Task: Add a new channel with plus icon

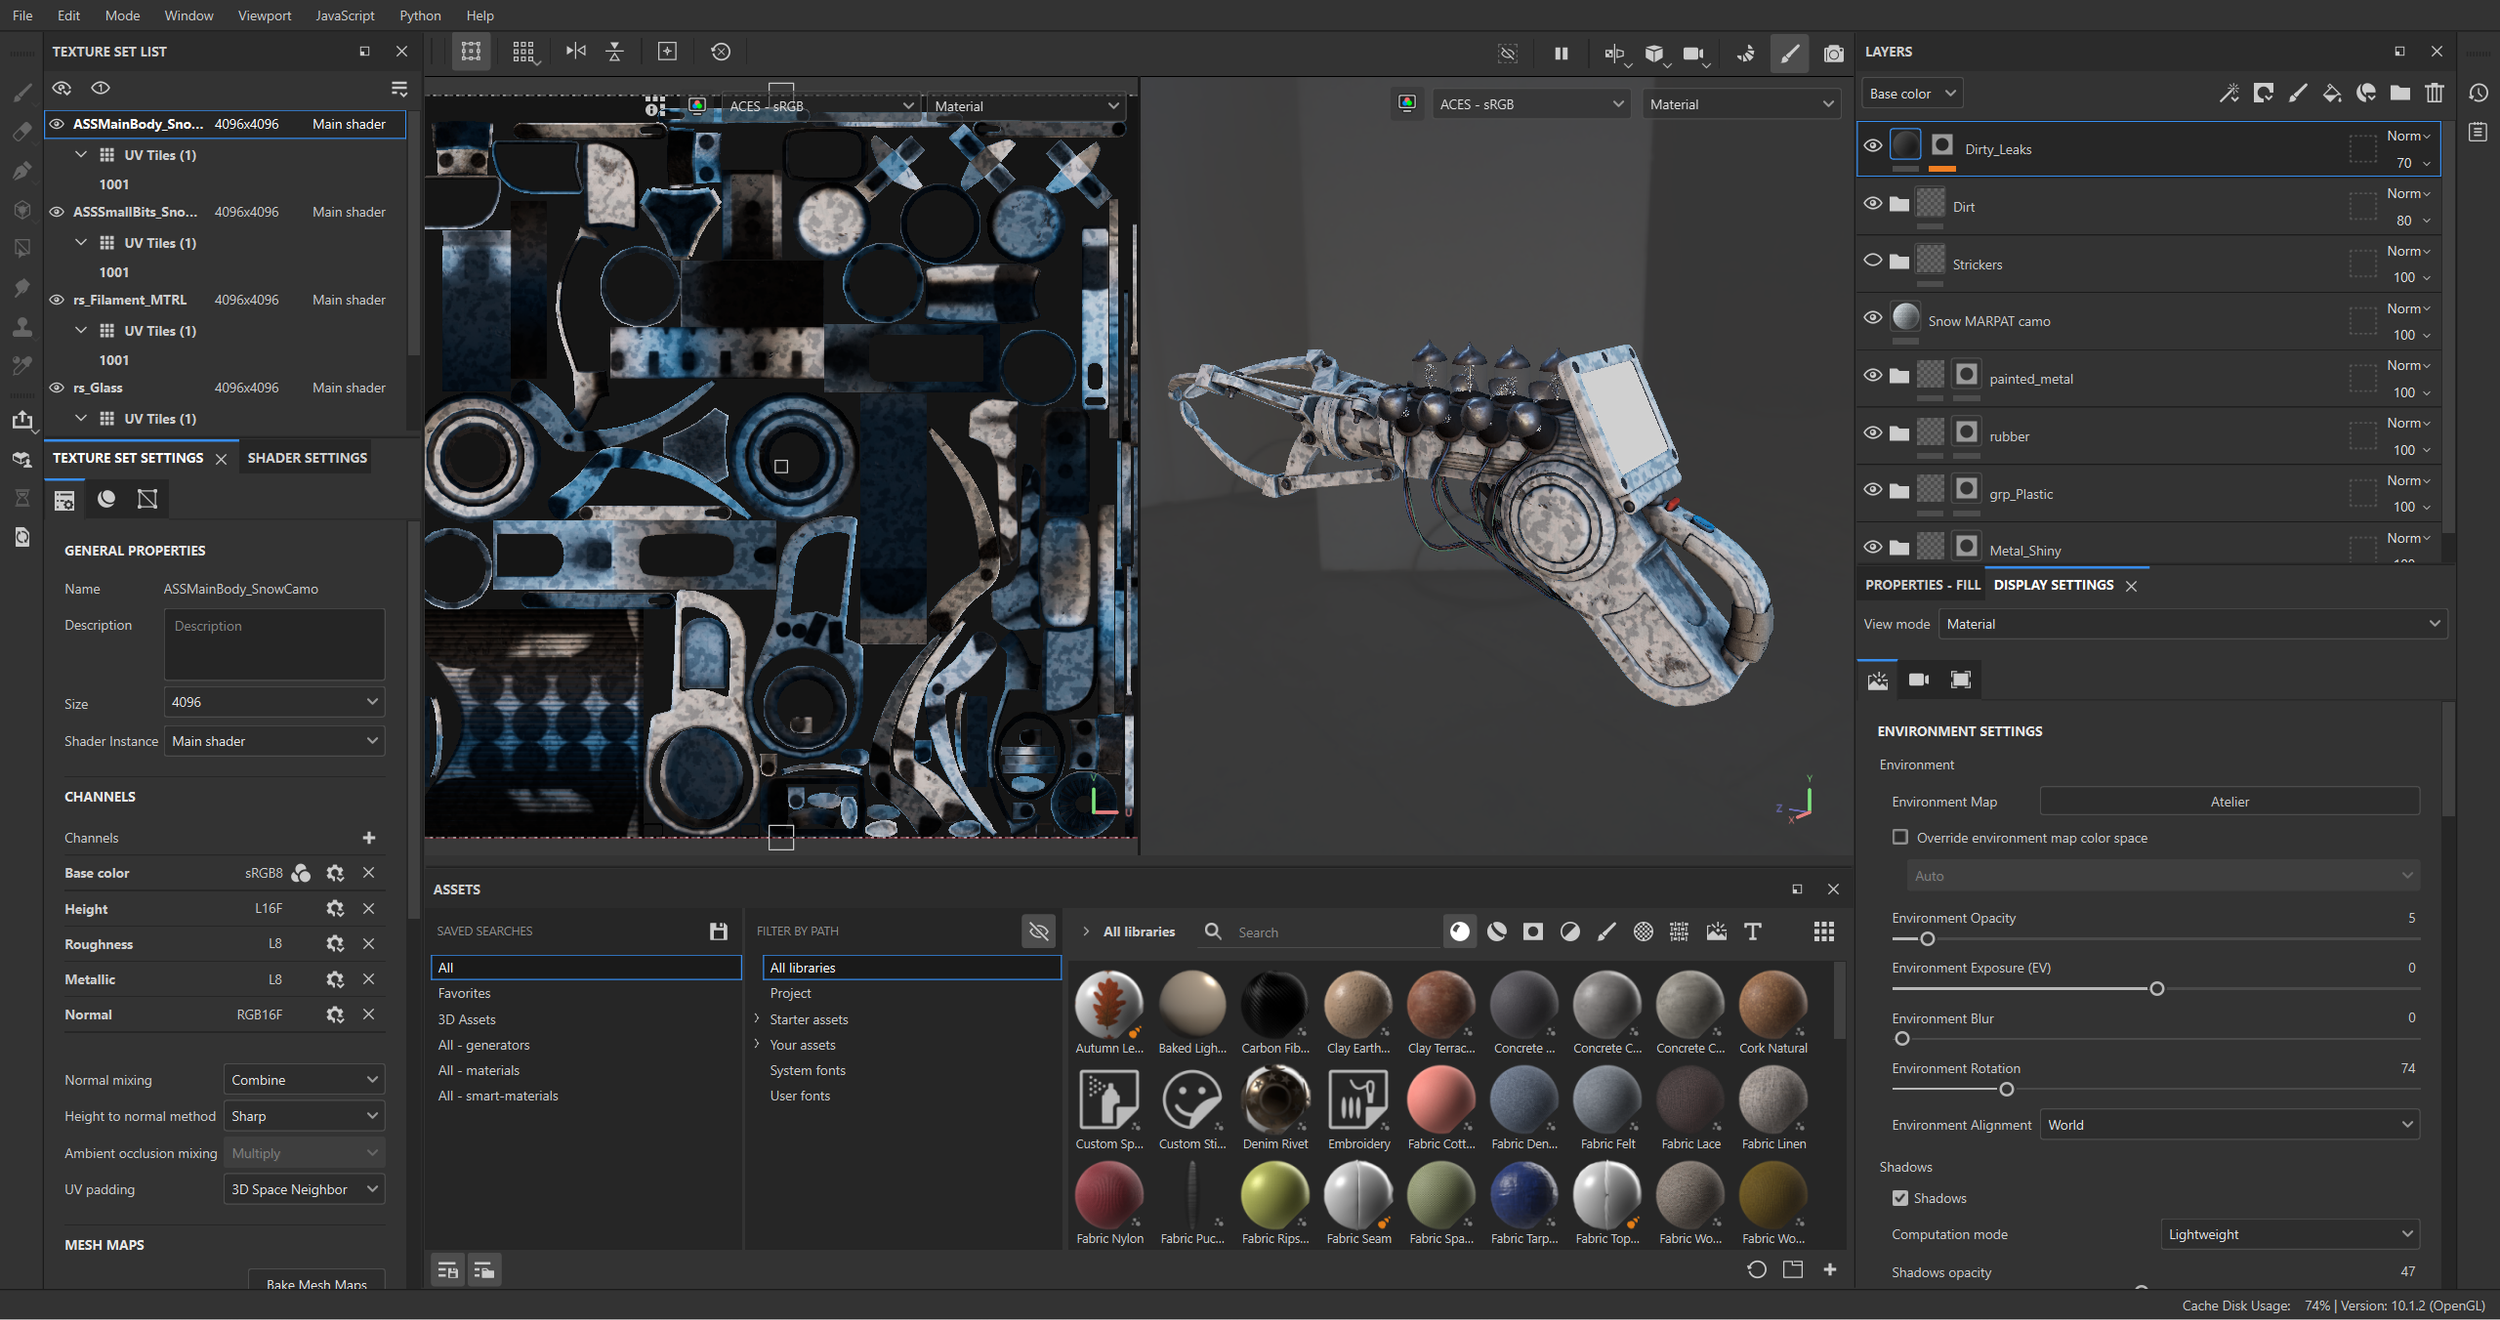Action: (x=369, y=838)
